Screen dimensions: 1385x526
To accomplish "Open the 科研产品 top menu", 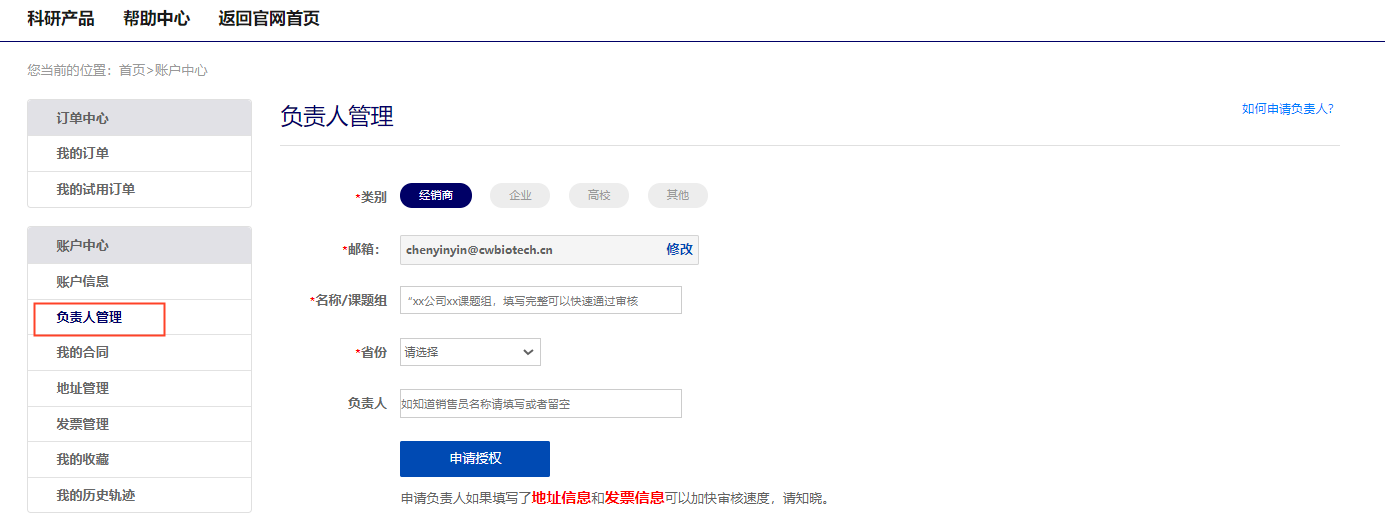I will tap(61, 18).
